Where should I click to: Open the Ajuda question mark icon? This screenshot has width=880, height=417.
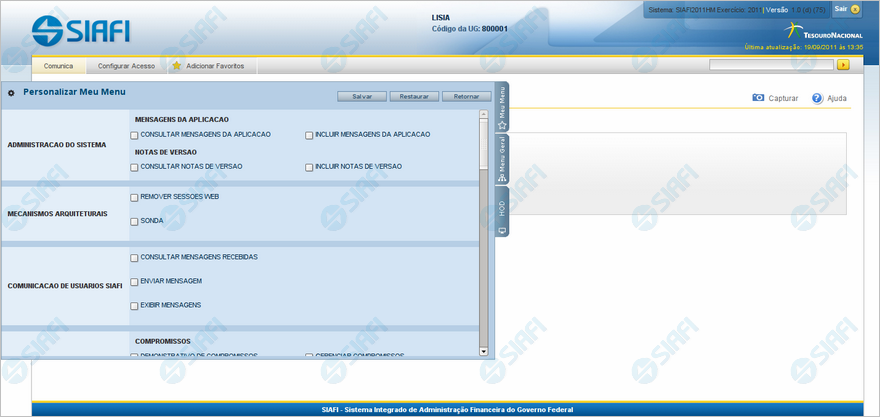(817, 98)
